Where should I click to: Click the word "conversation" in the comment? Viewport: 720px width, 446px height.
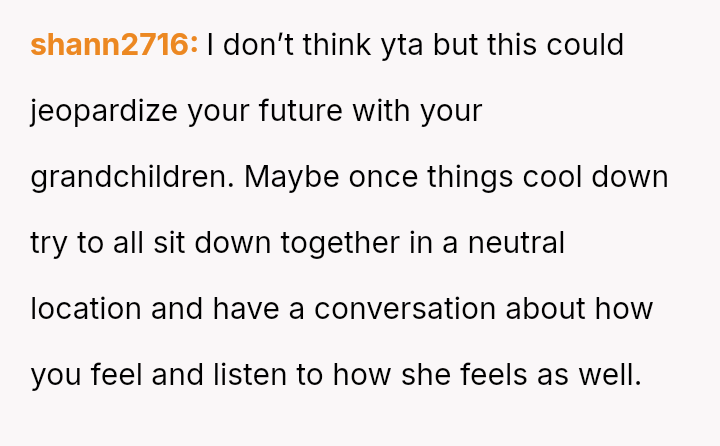coord(406,309)
